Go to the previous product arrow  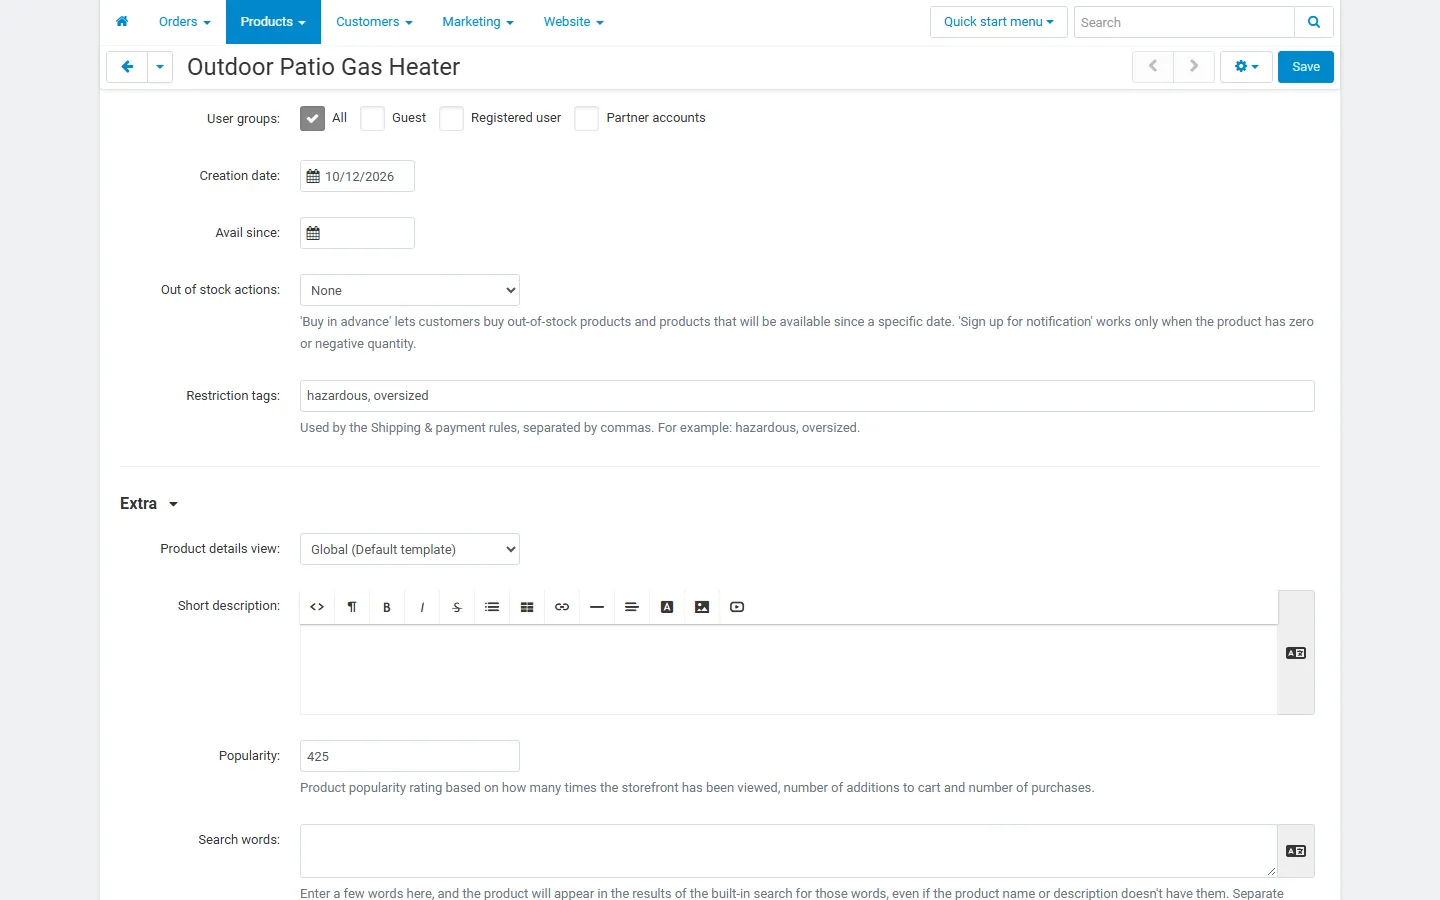1153,67
